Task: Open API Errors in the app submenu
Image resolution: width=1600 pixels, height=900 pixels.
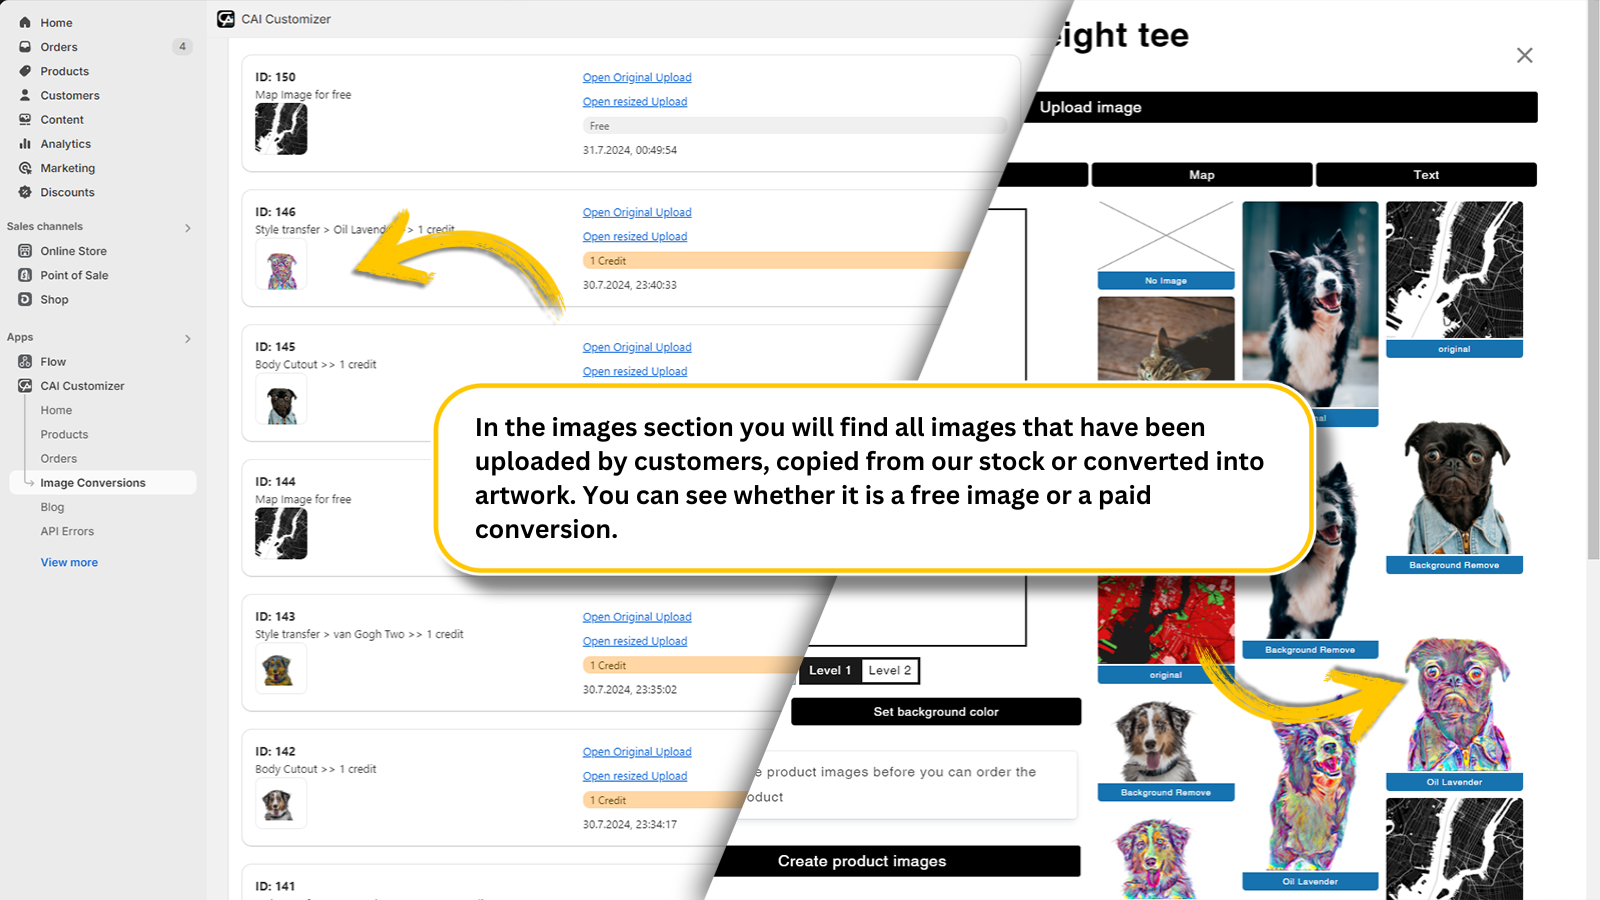Action: tap(67, 531)
